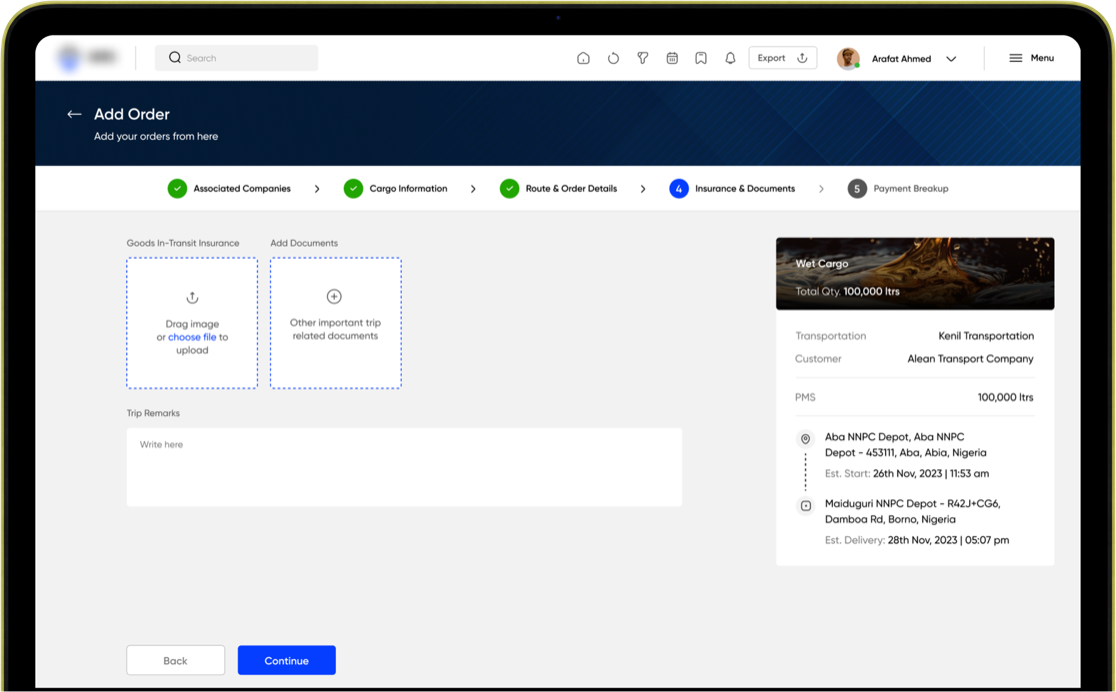Click the PMS 100,000 ltrs value
This screenshot has height=692, width=1116.
click(1005, 397)
